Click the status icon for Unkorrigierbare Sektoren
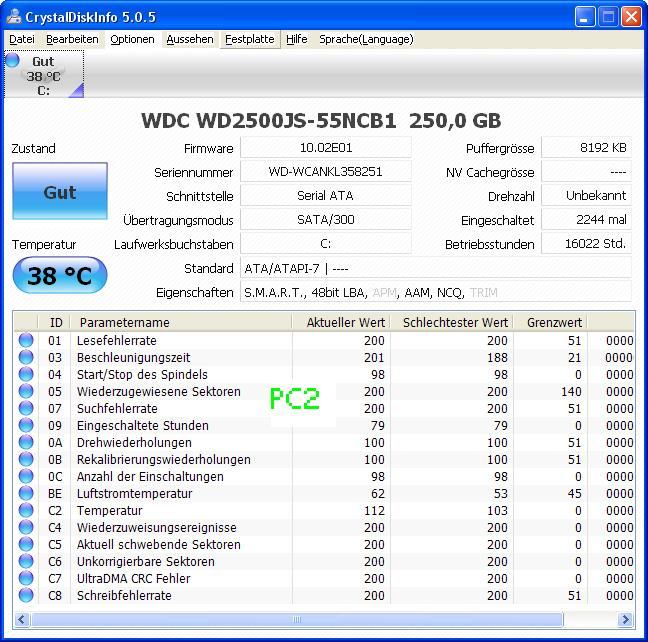The image size is (648, 642). (x=26, y=561)
